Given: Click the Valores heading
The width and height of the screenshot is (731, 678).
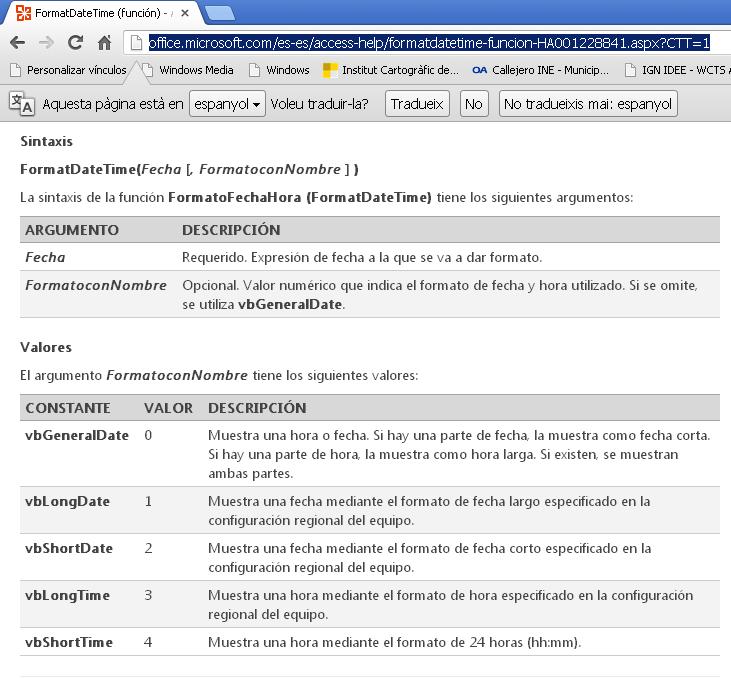Looking at the screenshot, I should 46,347.
